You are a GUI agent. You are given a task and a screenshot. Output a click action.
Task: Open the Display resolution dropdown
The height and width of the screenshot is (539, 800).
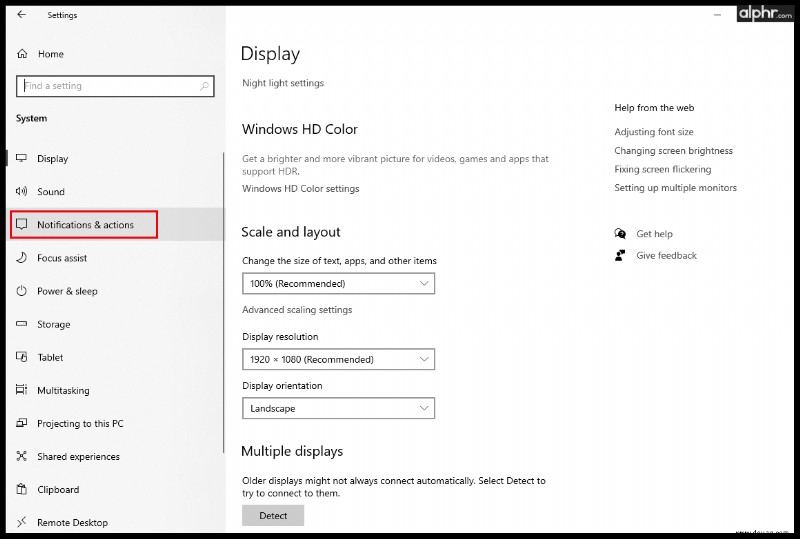(x=338, y=359)
